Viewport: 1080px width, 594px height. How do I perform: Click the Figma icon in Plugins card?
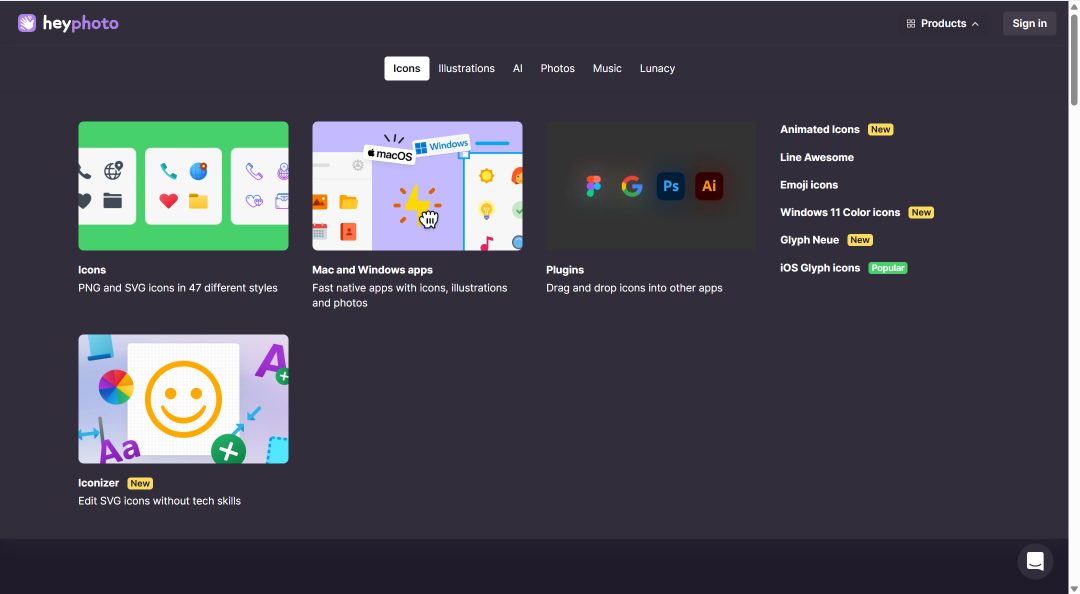point(593,186)
